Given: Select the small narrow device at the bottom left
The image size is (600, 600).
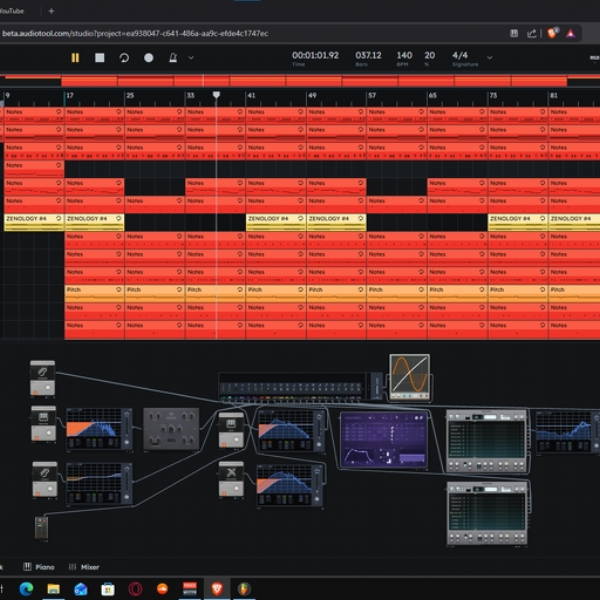Looking at the screenshot, I should point(41,528).
